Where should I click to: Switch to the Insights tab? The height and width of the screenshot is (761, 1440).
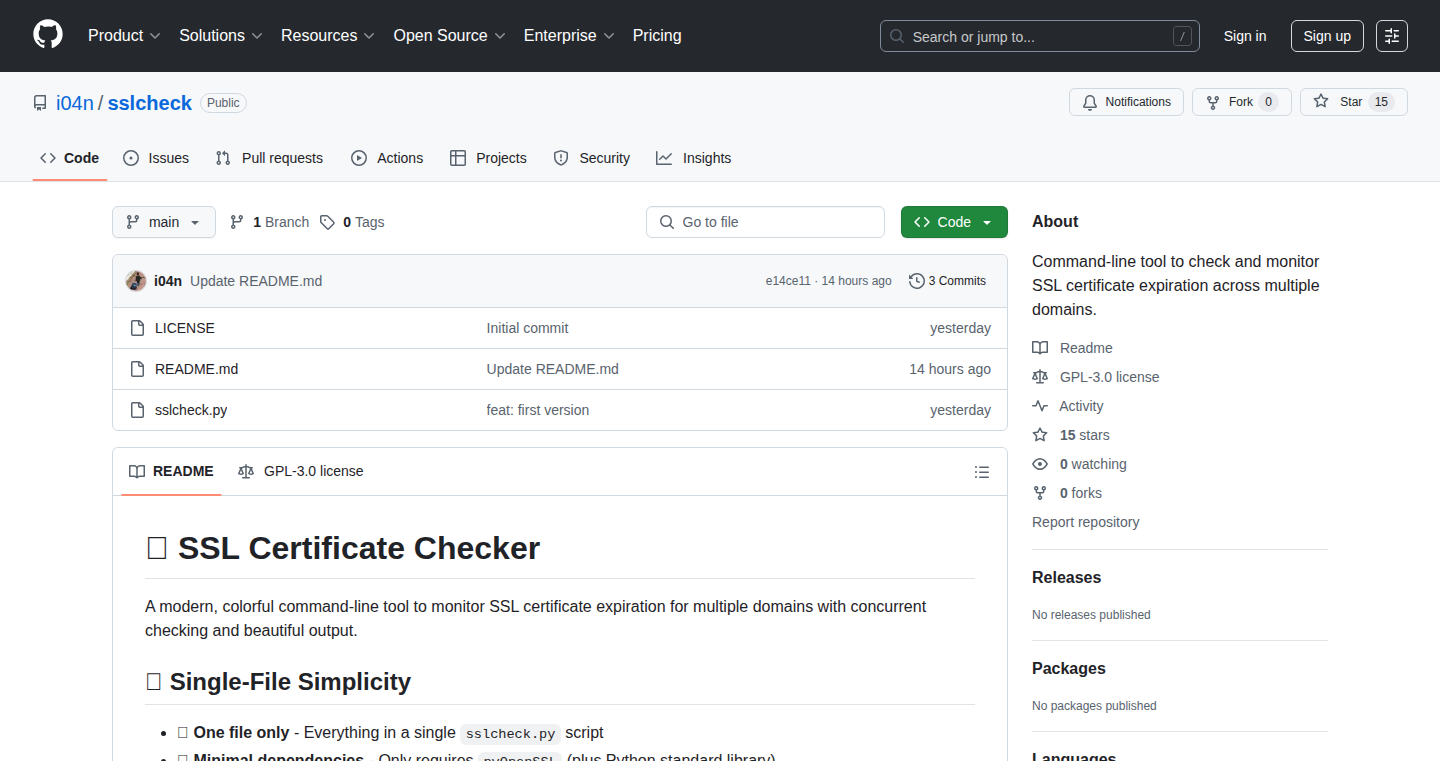(694, 158)
